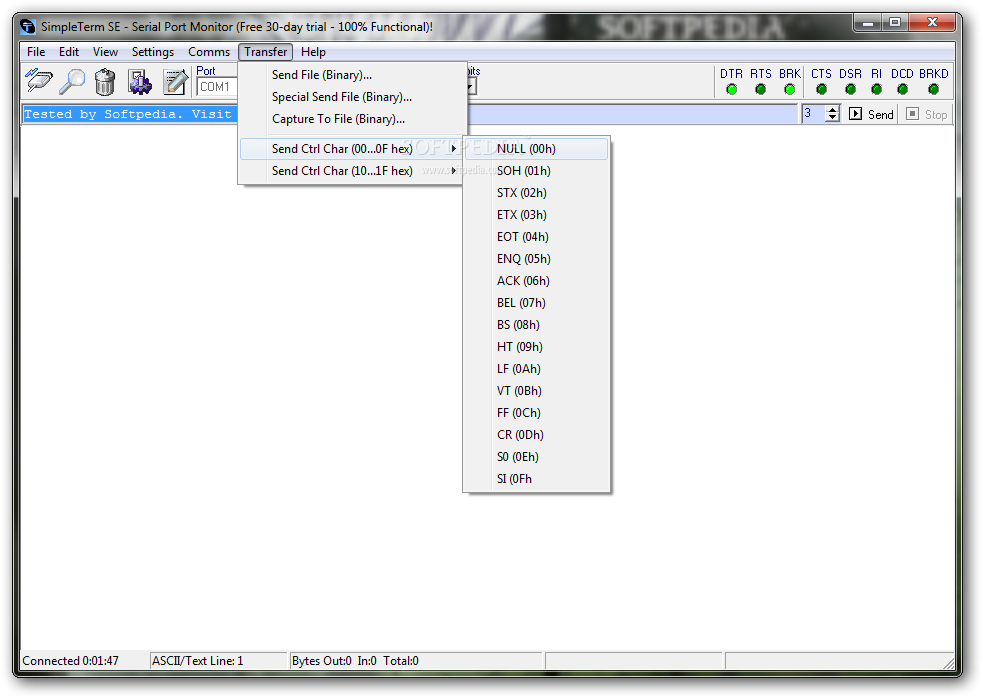This screenshot has width=983, height=698.
Task: Toggle the BRK indicator light
Action: [789, 90]
